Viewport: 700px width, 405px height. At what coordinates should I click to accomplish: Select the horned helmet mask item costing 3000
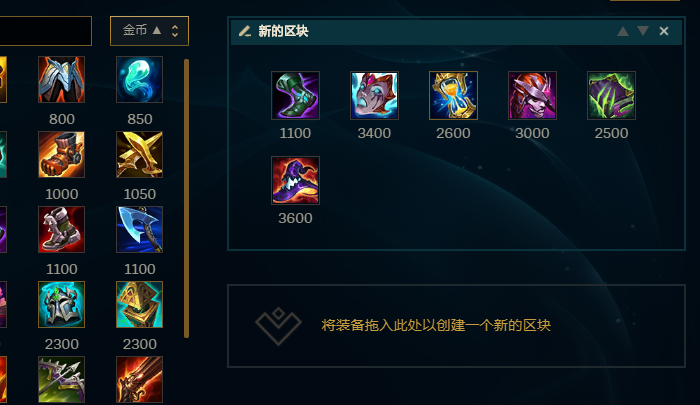pyautogui.click(x=532, y=95)
